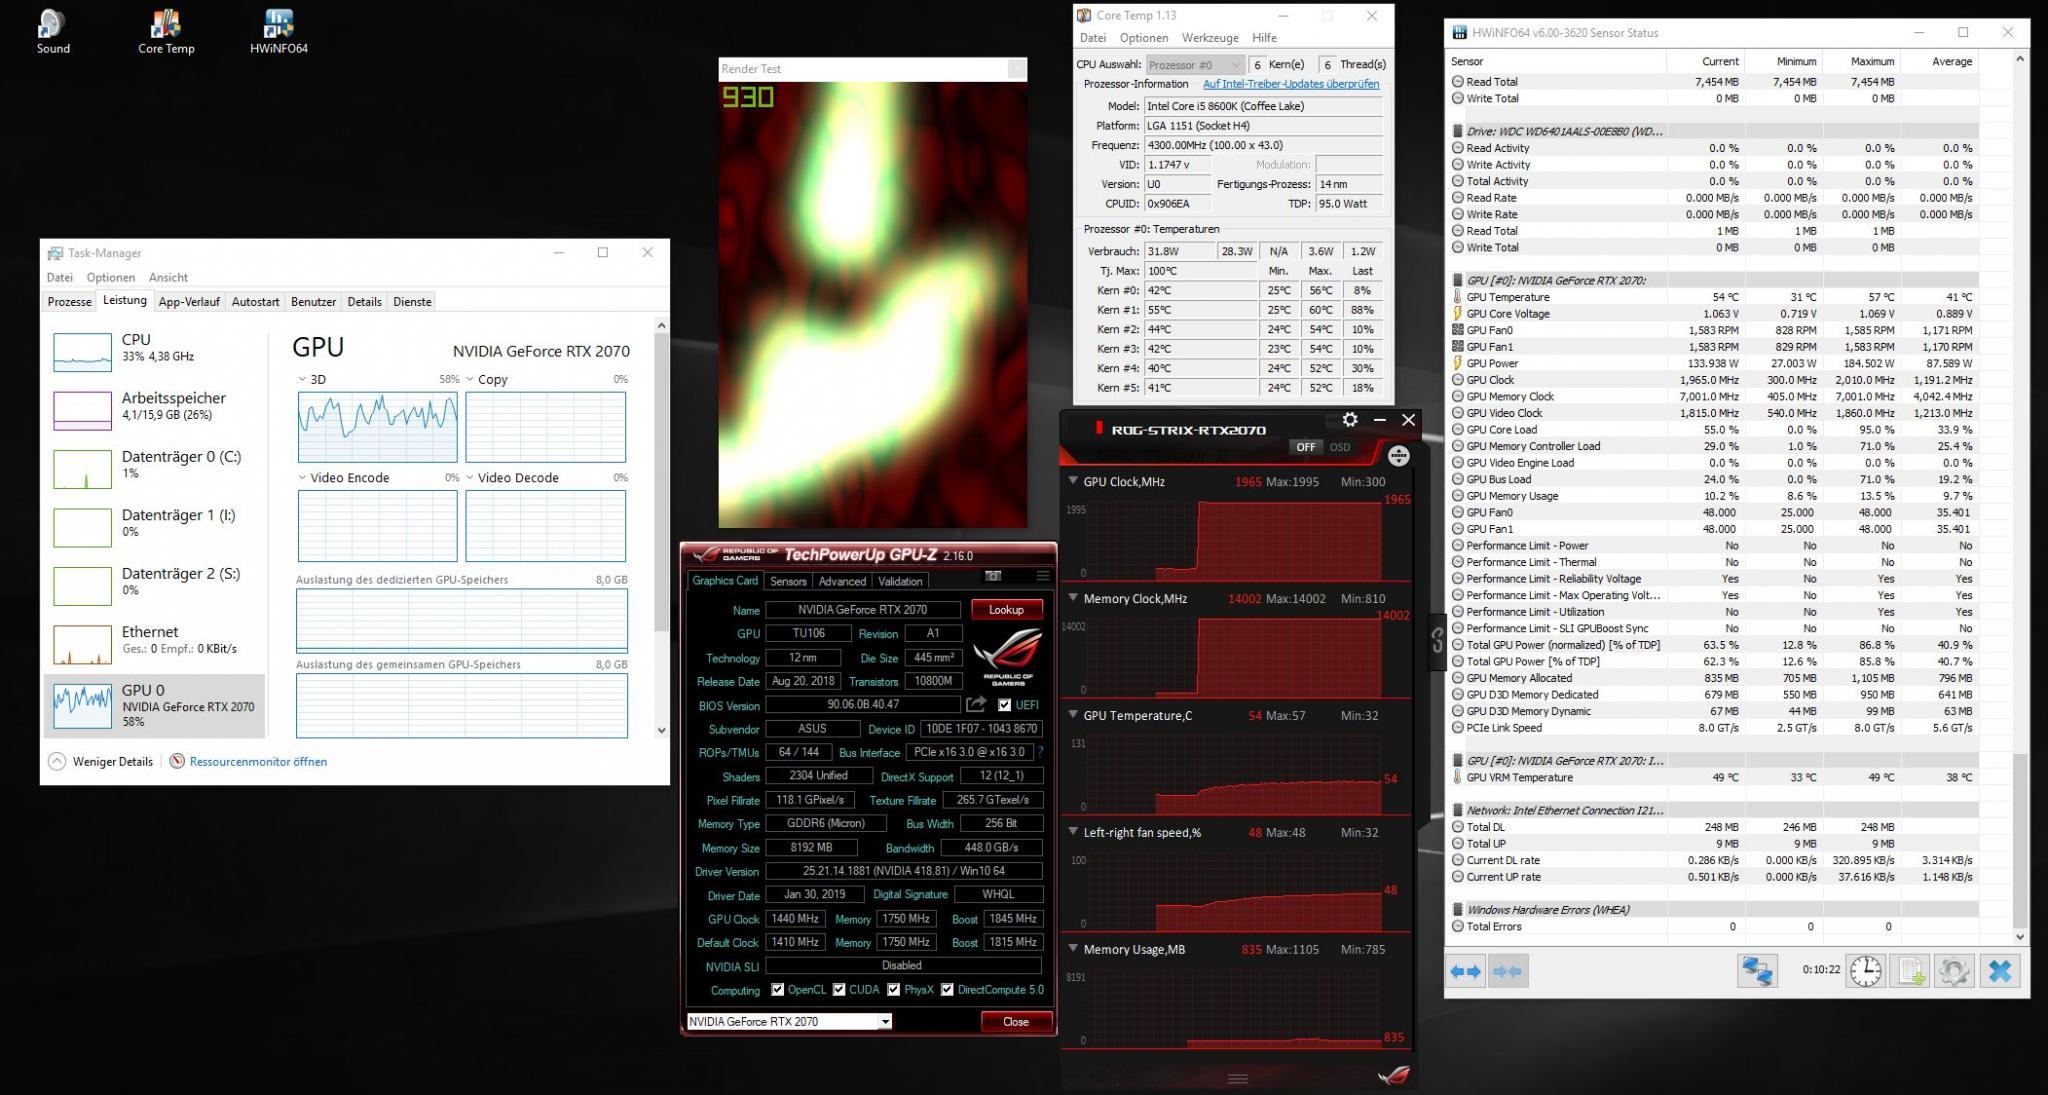The height and width of the screenshot is (1095, 2048).
Task: Click the Render Test preview image
Action: 872,304
